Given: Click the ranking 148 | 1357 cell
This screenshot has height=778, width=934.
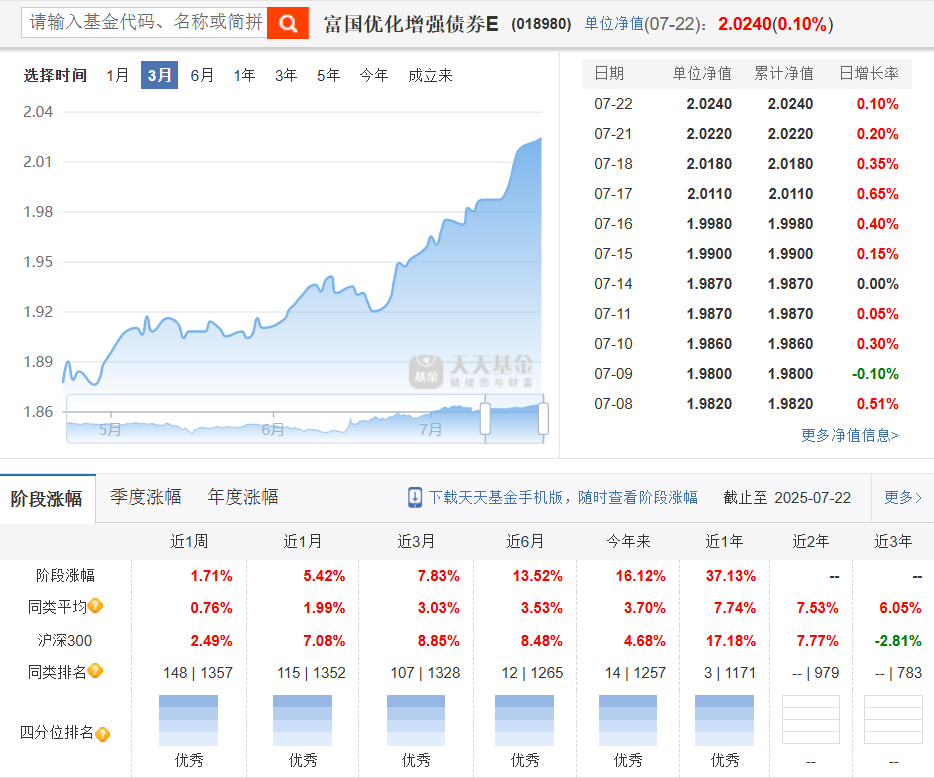Looking at the screenshot, I should (x=198, y=673).
